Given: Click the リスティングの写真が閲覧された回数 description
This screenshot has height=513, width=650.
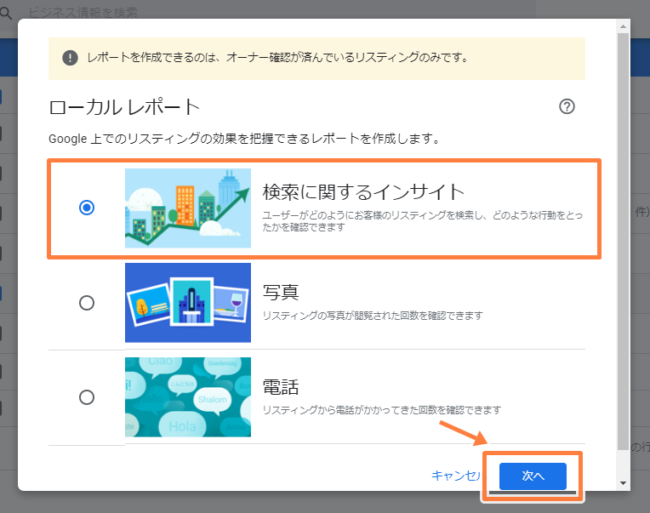Looking at the screenshot, I should (373, 316).
